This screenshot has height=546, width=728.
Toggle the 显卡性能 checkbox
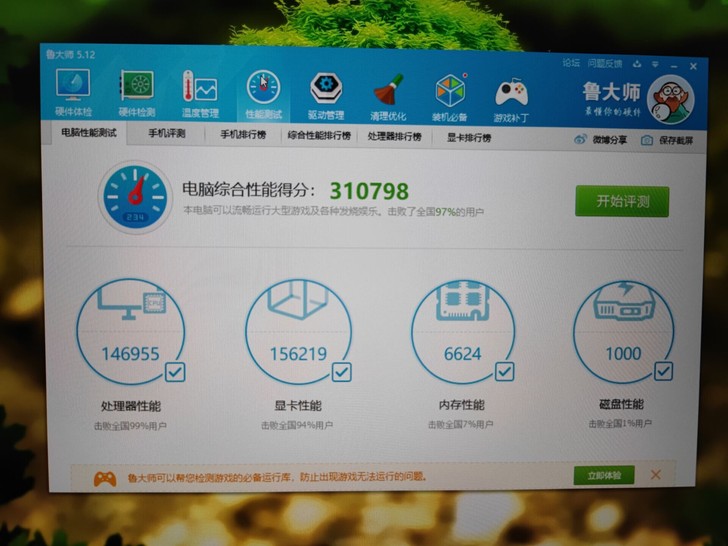[341, 372]
